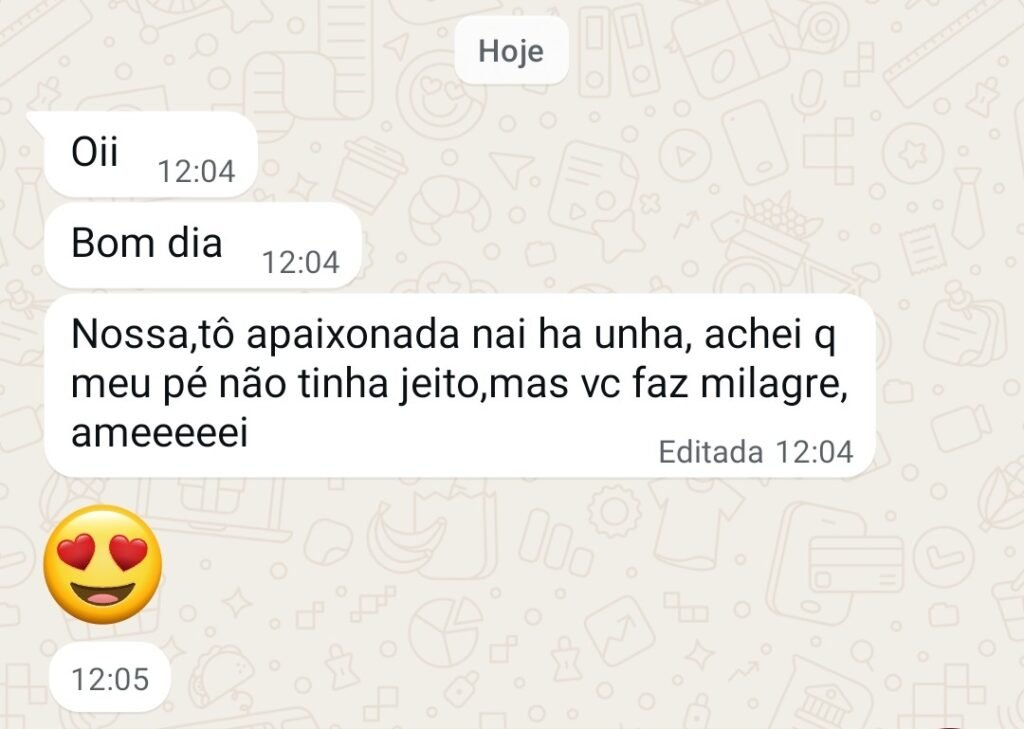Viewport: 1024px width, 729px height.
Task: Select the Oii message text
Action: click(95, 152)
